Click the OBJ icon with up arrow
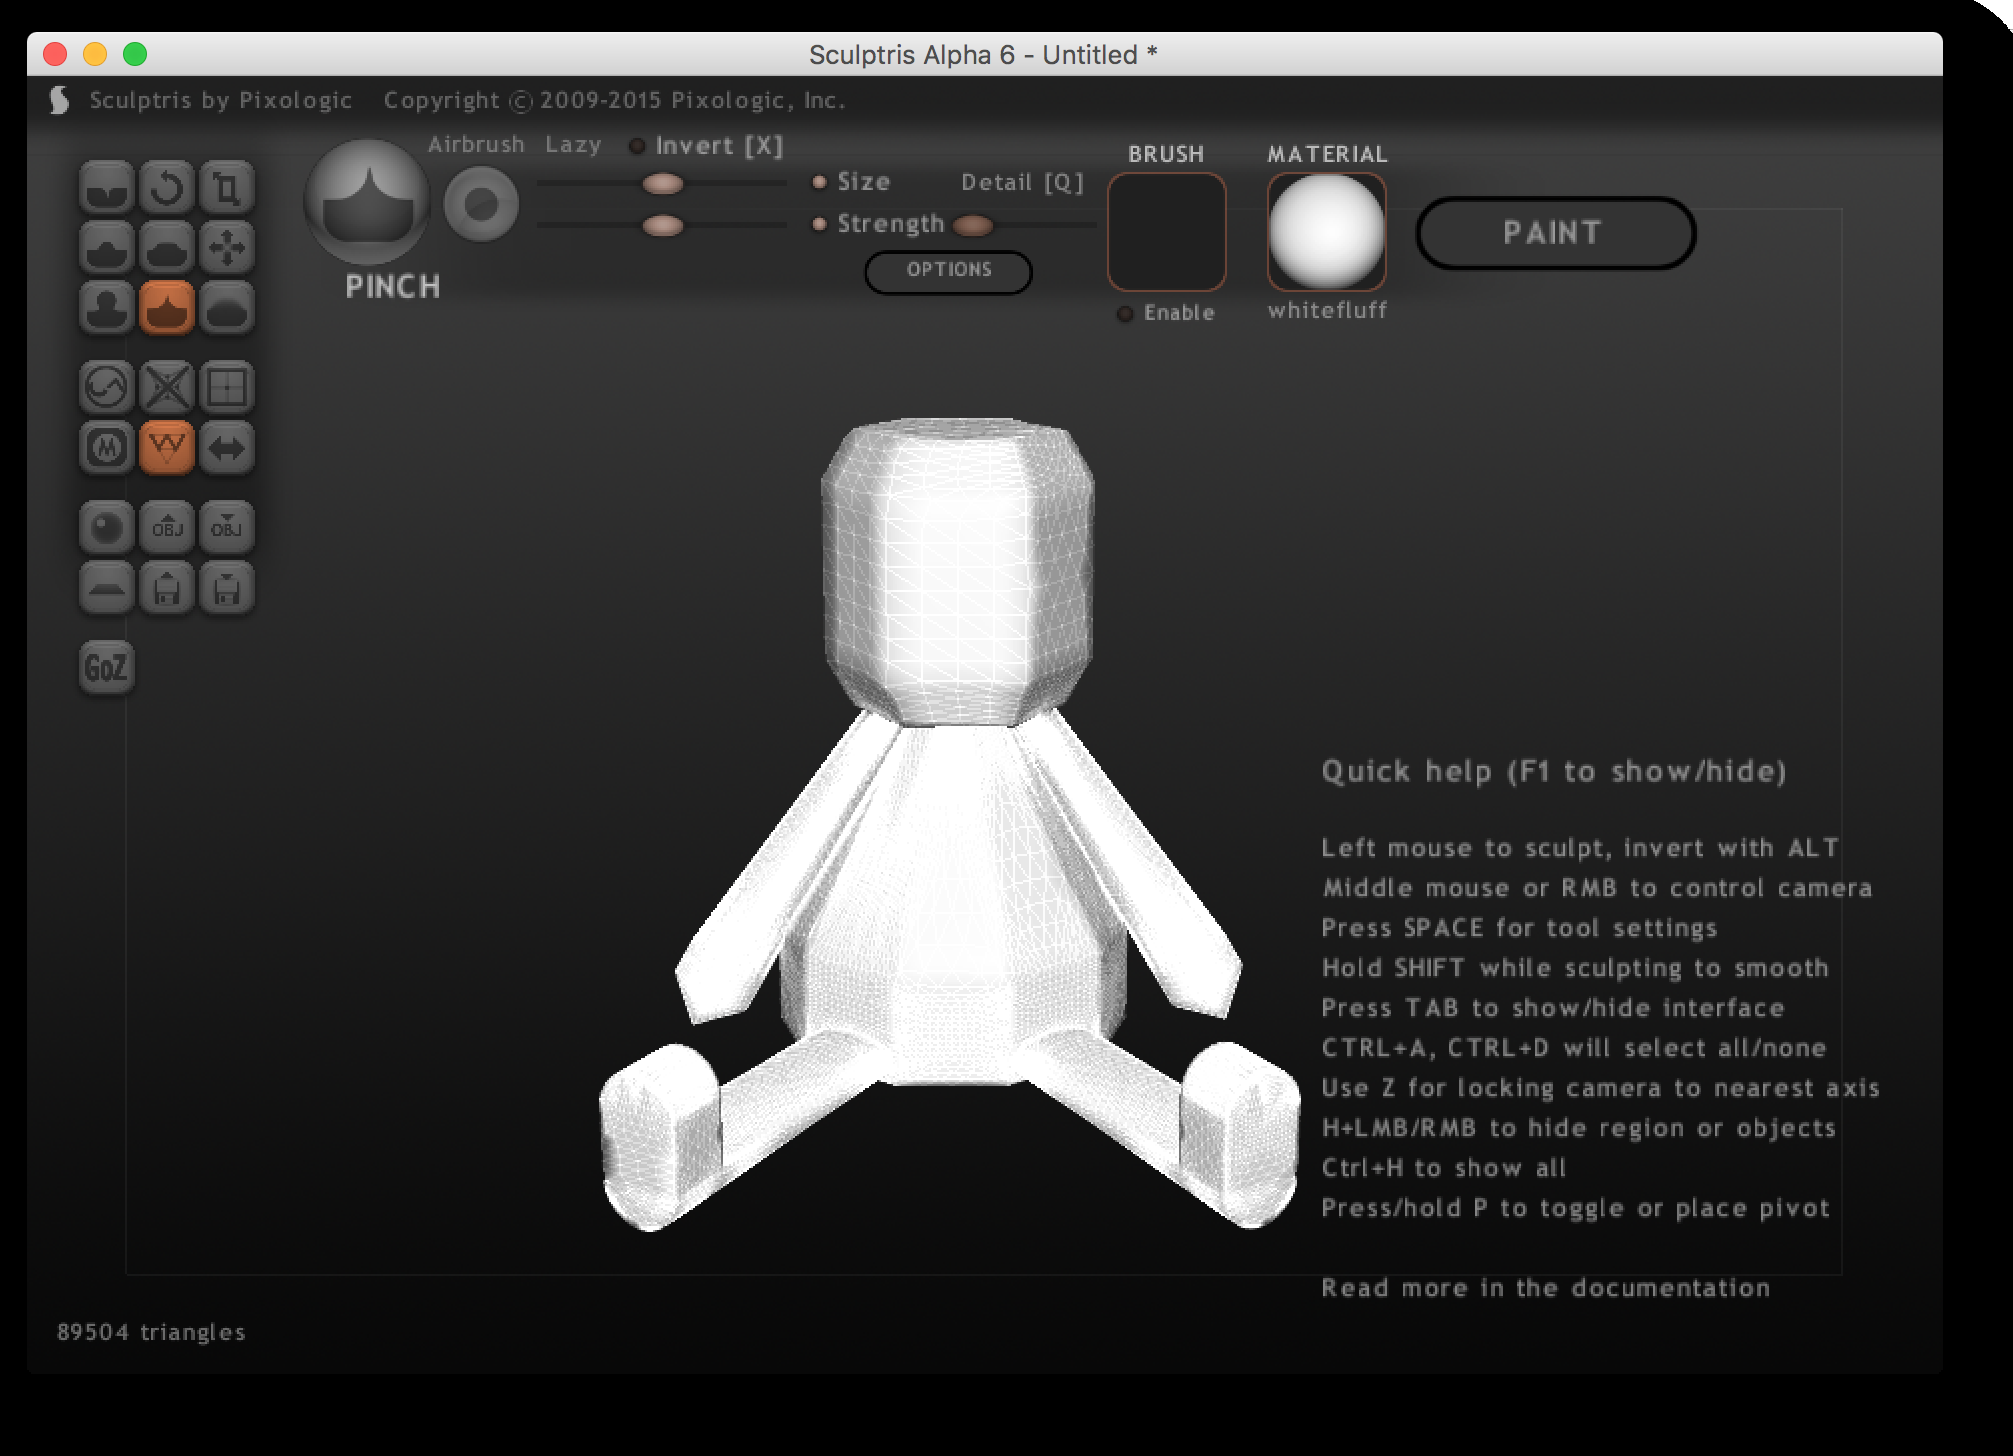 coord(167,527)
